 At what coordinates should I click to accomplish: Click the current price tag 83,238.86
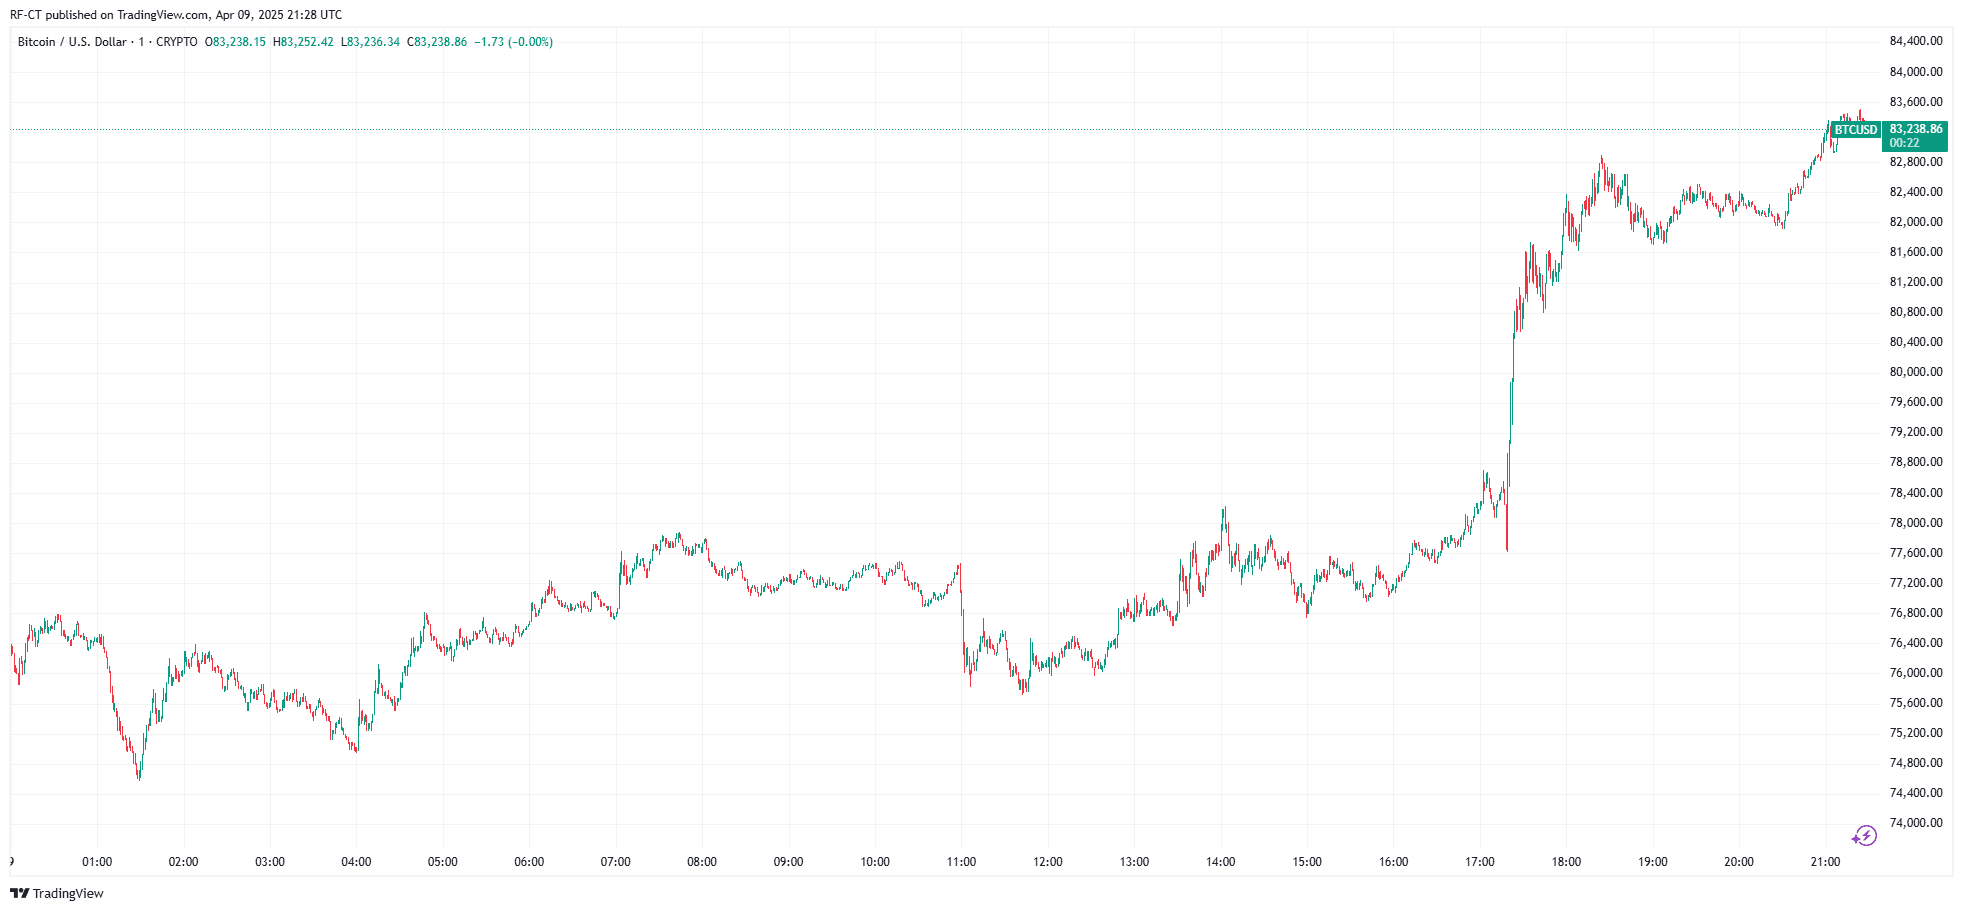pyautogui.click(x=1915, y=129)
